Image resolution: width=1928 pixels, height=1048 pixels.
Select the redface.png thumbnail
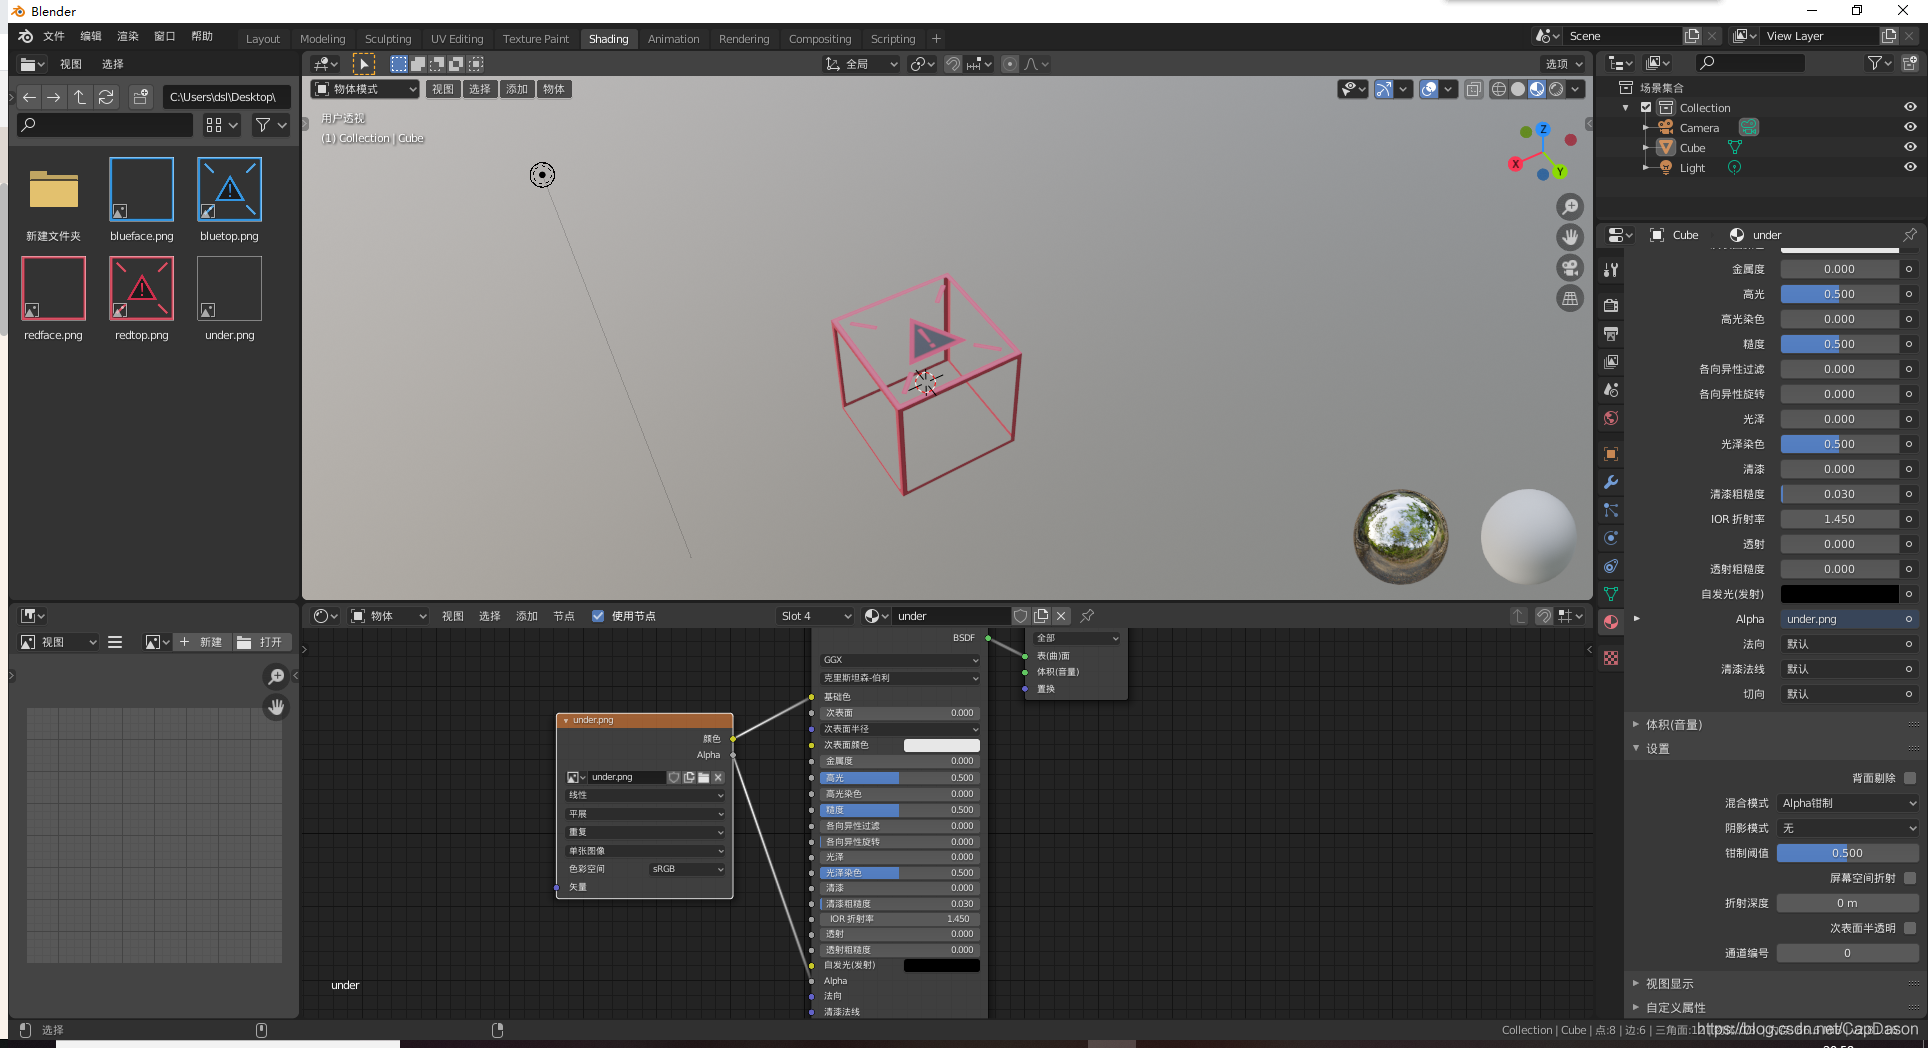(53, 289)
